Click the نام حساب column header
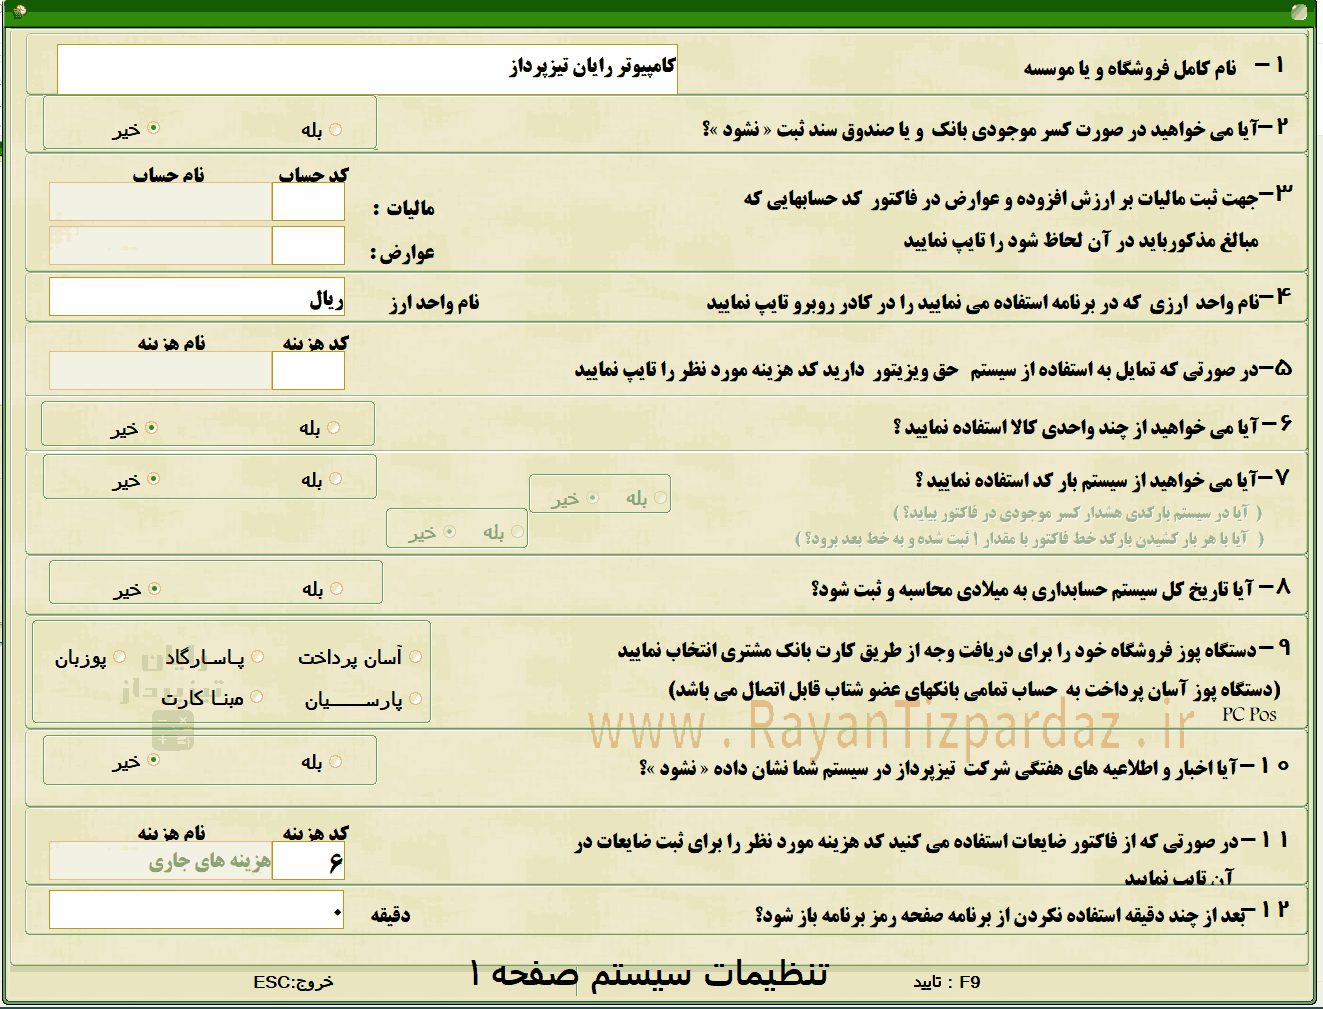The width and height of the screenshot is (1323, 1009). click(169, 175)
